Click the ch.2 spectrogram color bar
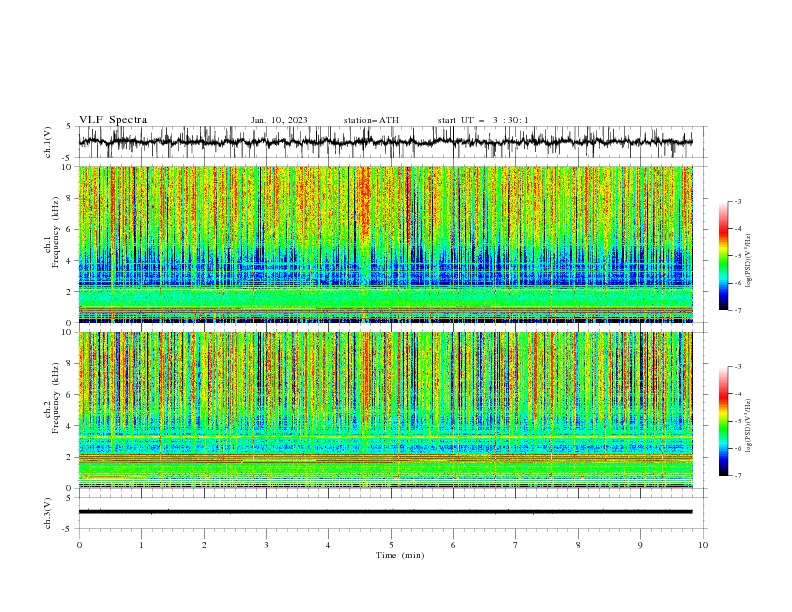Screen dimensions: 792x612 [x=724, y=421]
